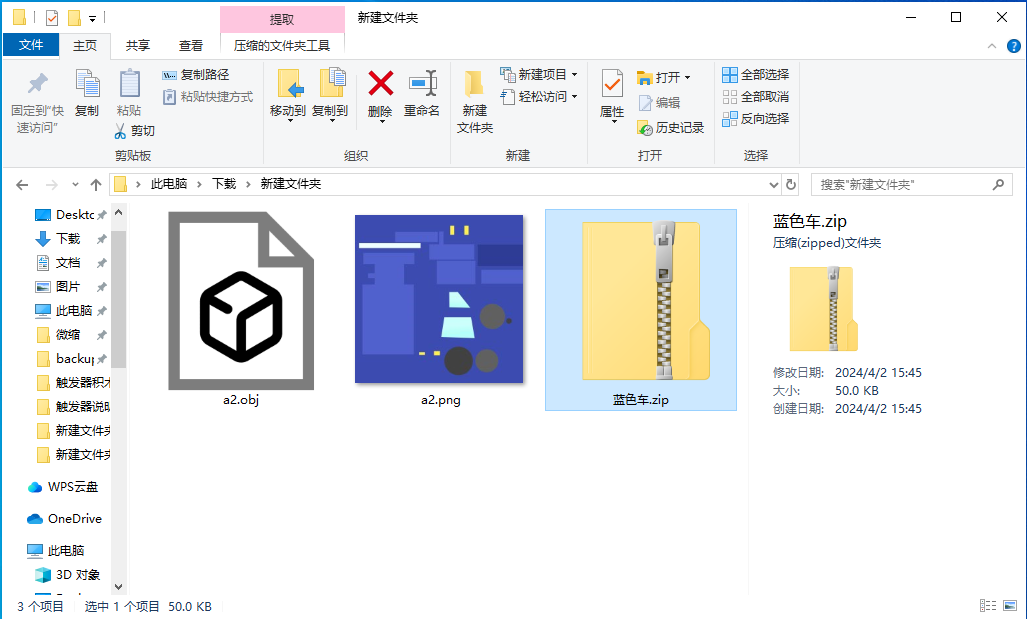Open OneDrive in navigation pane
Viewport: 1027px width, 619px height.
click(x=64, y=519)
